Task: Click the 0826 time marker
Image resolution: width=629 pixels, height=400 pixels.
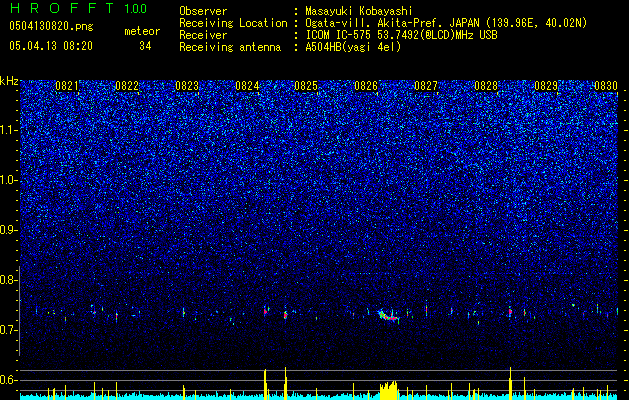Action: click(366, 86)
